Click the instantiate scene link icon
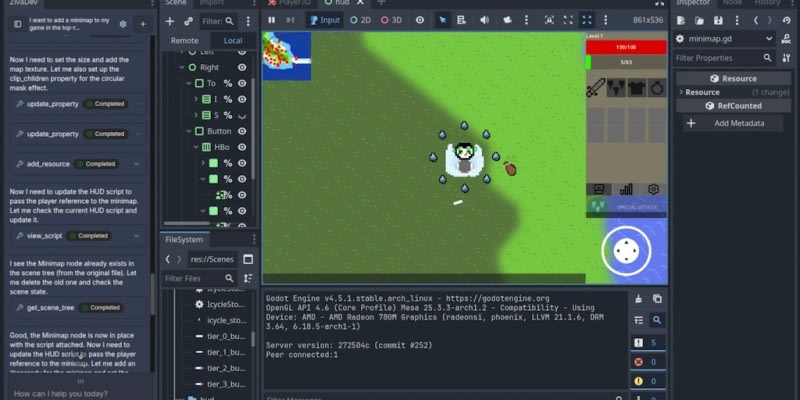The width and height of the screenshot is (800, 400). click(x=189, y=20)
